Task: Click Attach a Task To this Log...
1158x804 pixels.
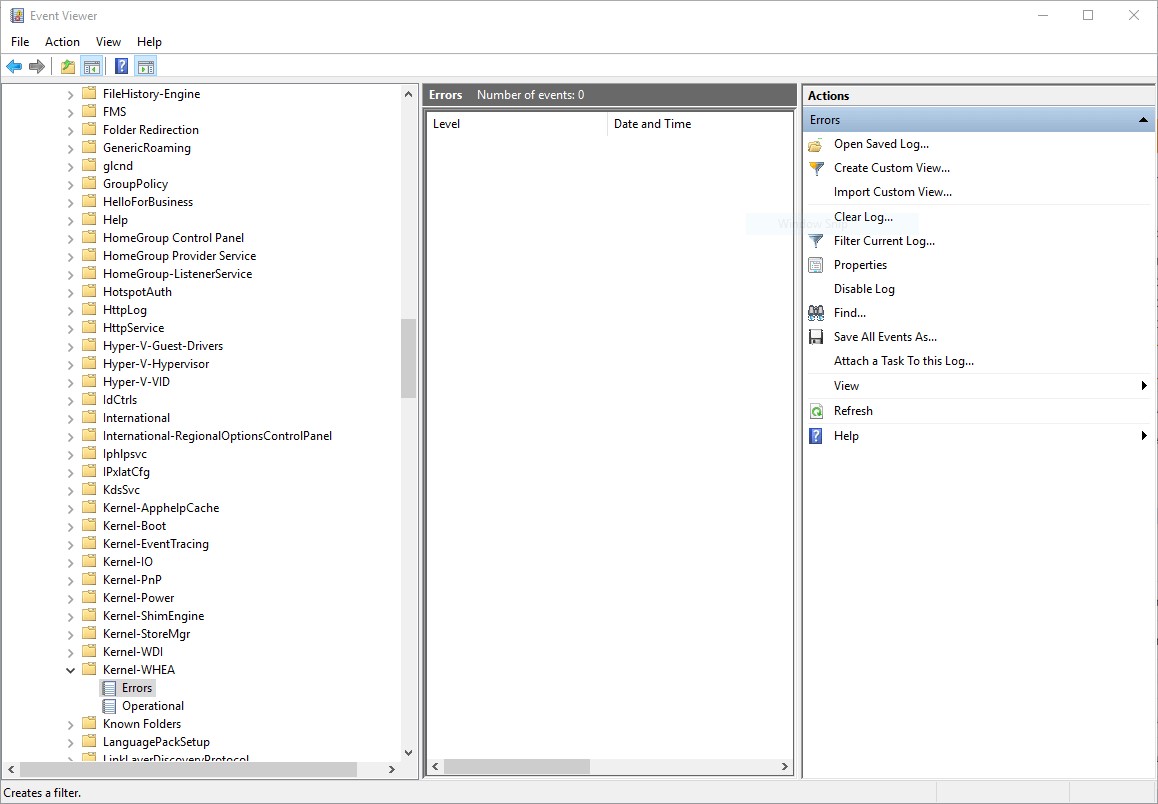Action: tap(904, 361)
